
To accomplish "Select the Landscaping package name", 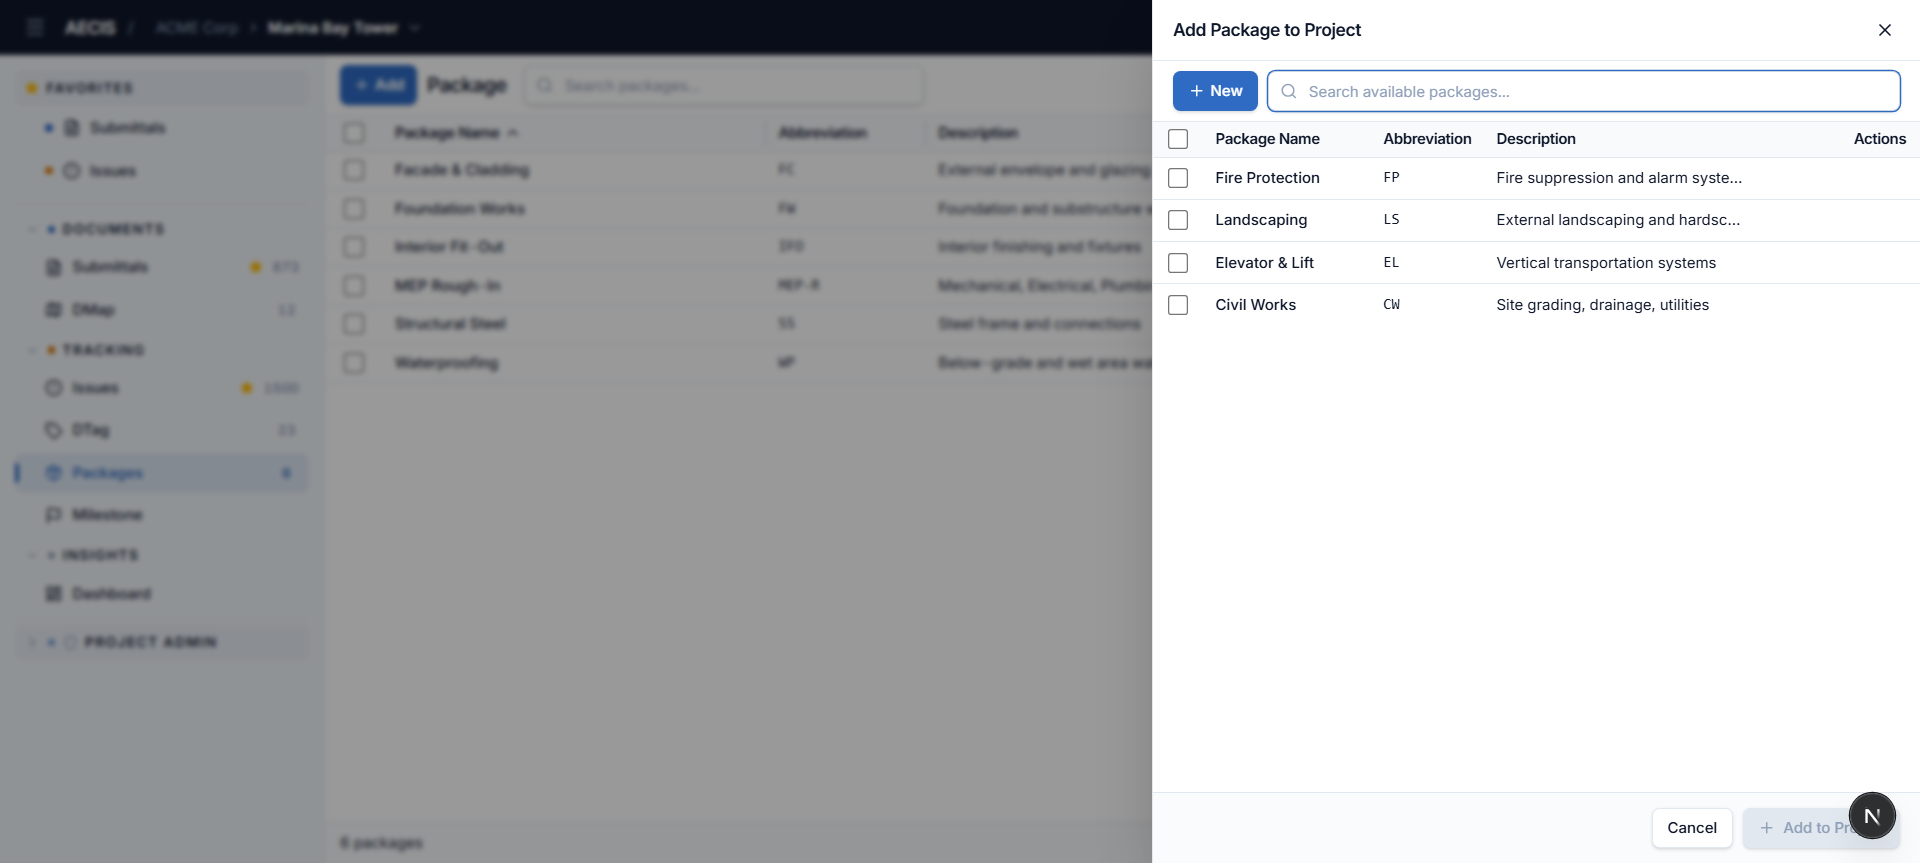I will [x=1261, y=220].
